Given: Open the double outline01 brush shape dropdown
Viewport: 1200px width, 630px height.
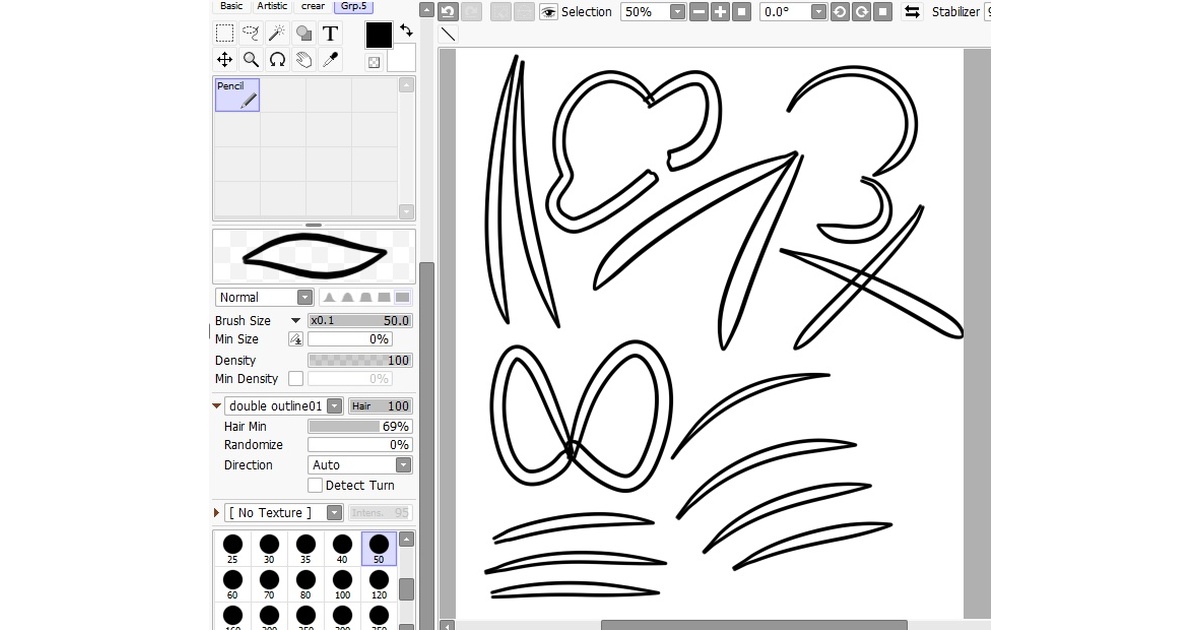Looking at the screenshot, I should (284, 406).
